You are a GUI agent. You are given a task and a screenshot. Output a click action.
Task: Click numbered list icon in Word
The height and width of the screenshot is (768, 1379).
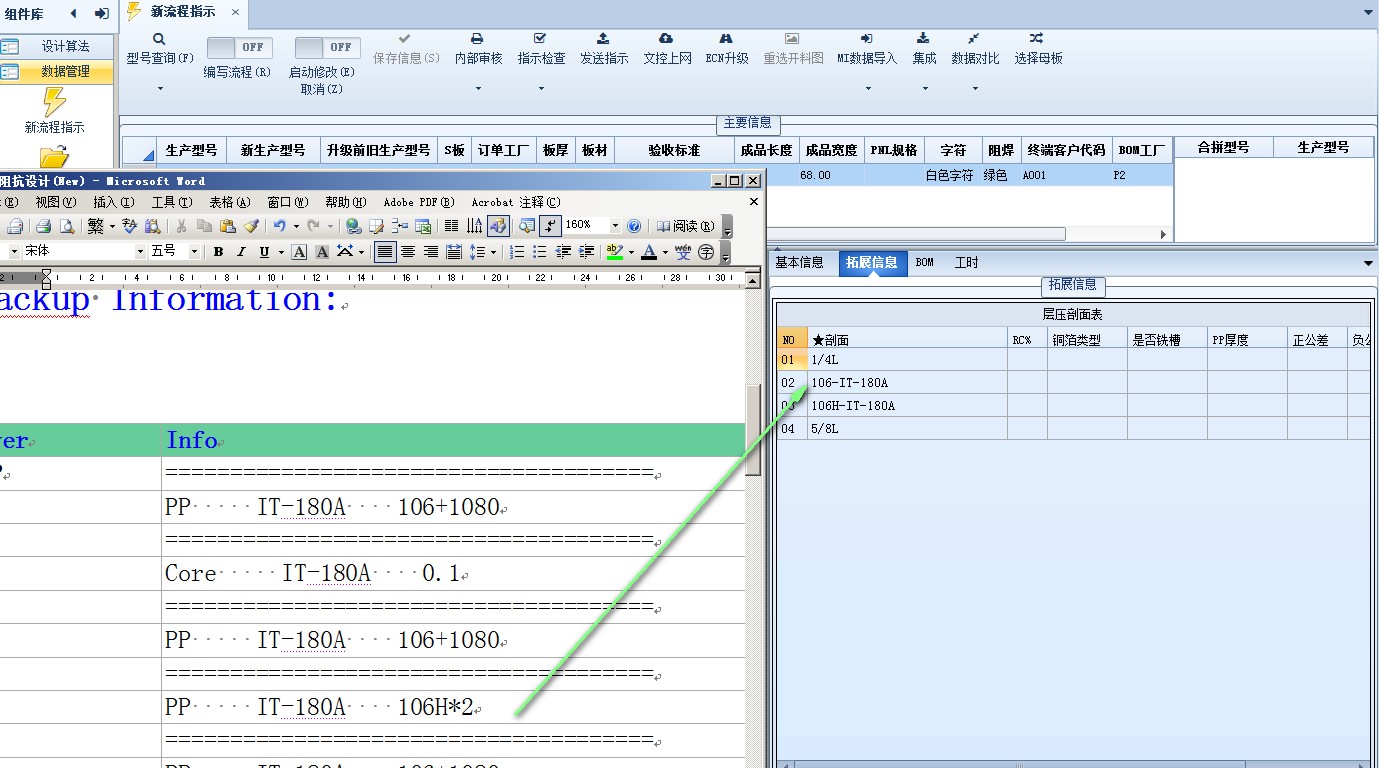coord(517,252)
